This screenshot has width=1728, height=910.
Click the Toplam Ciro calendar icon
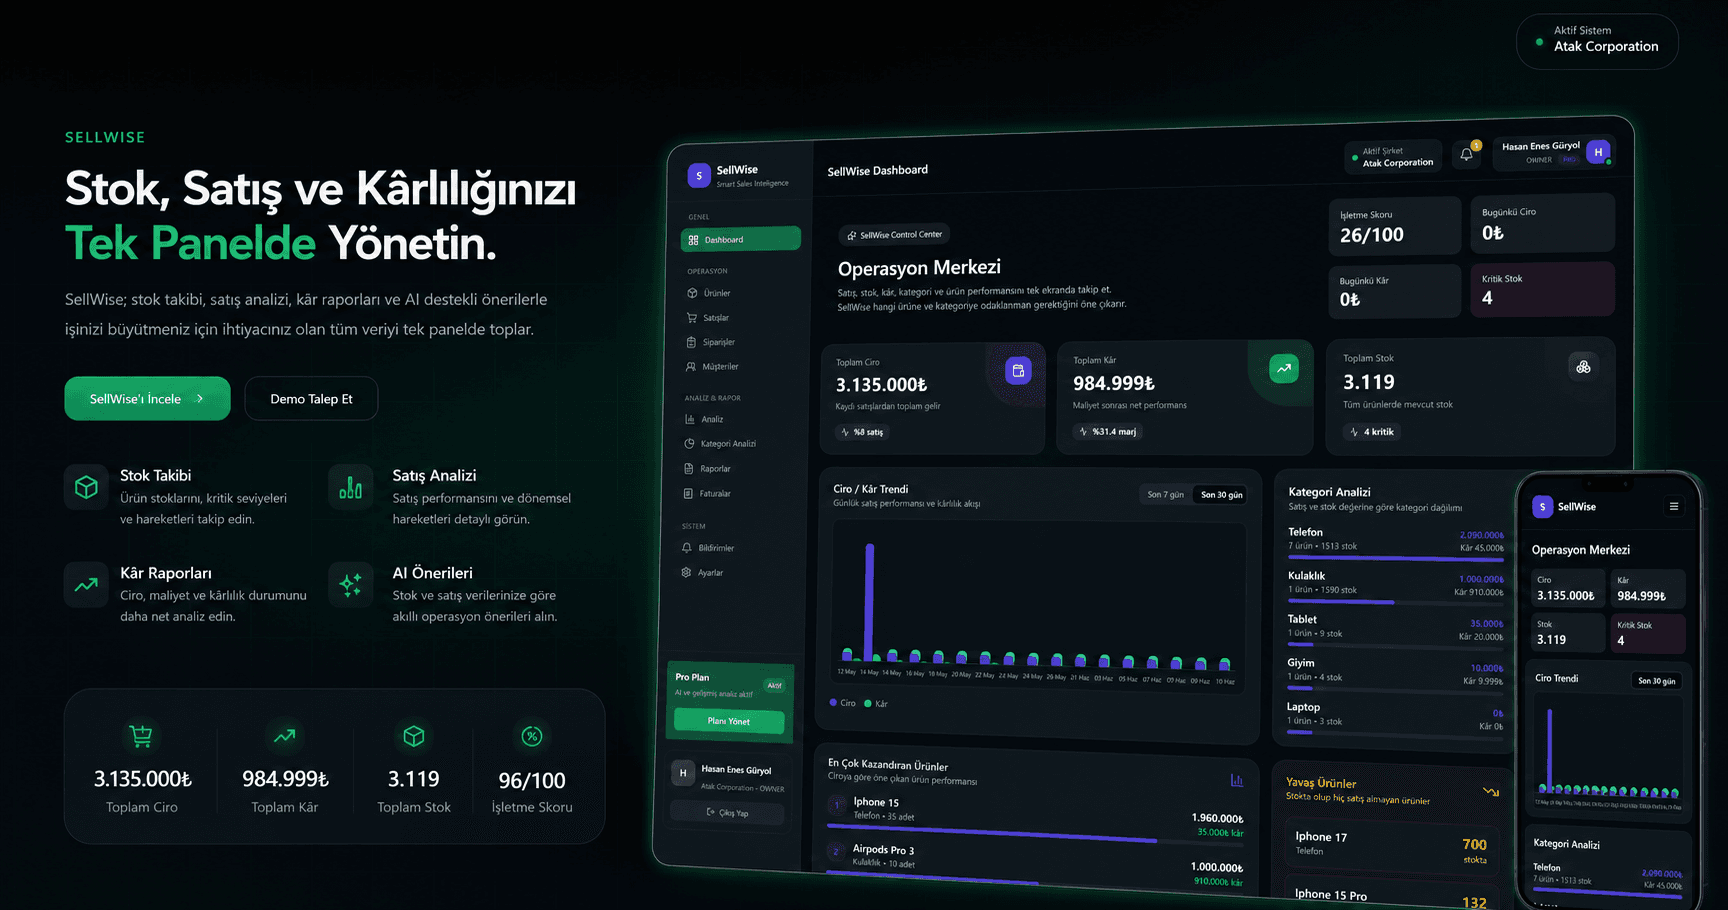(1018, 371)
